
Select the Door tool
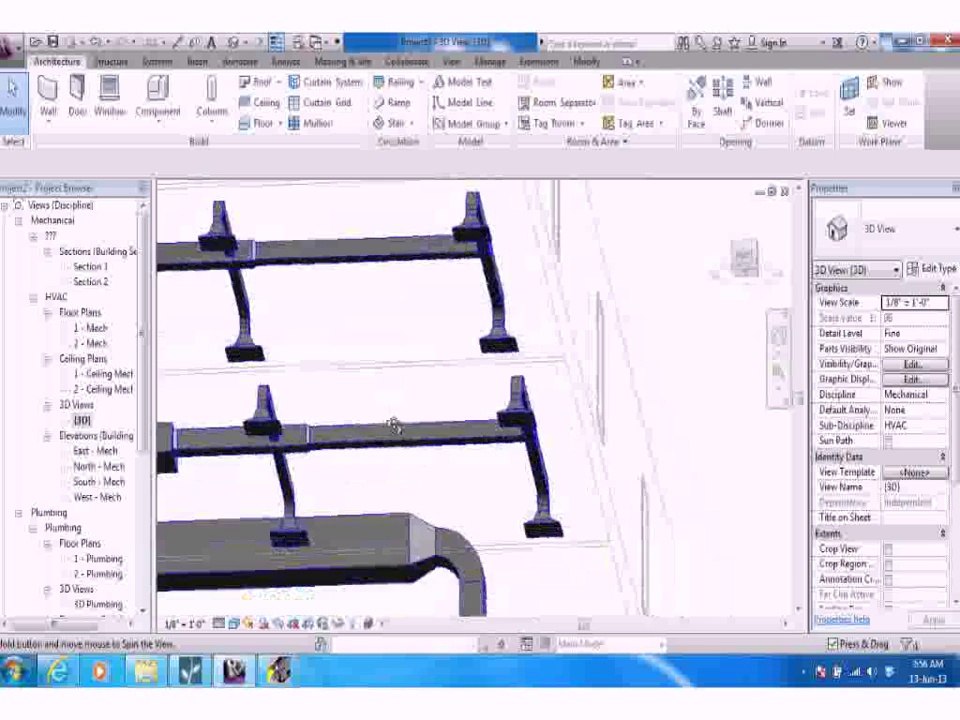[77, 97]
